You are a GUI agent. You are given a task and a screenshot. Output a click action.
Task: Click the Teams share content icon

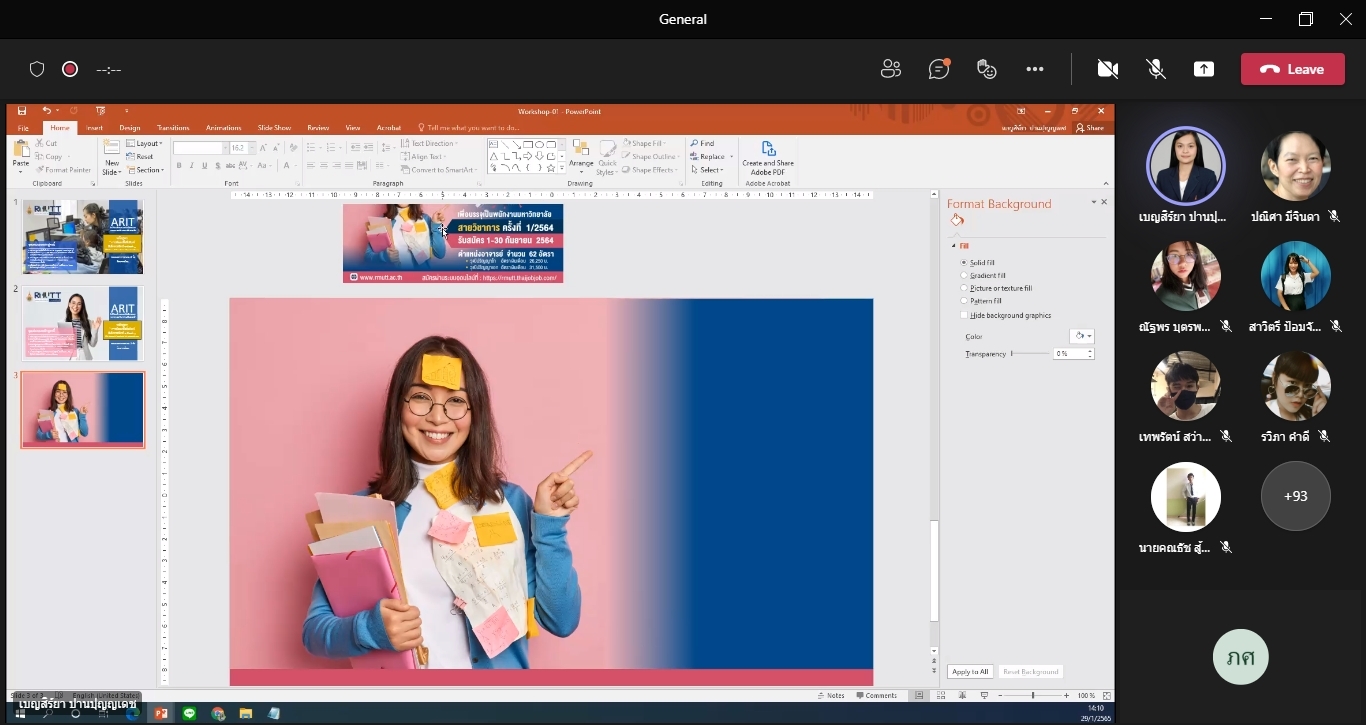[1204, 69]
